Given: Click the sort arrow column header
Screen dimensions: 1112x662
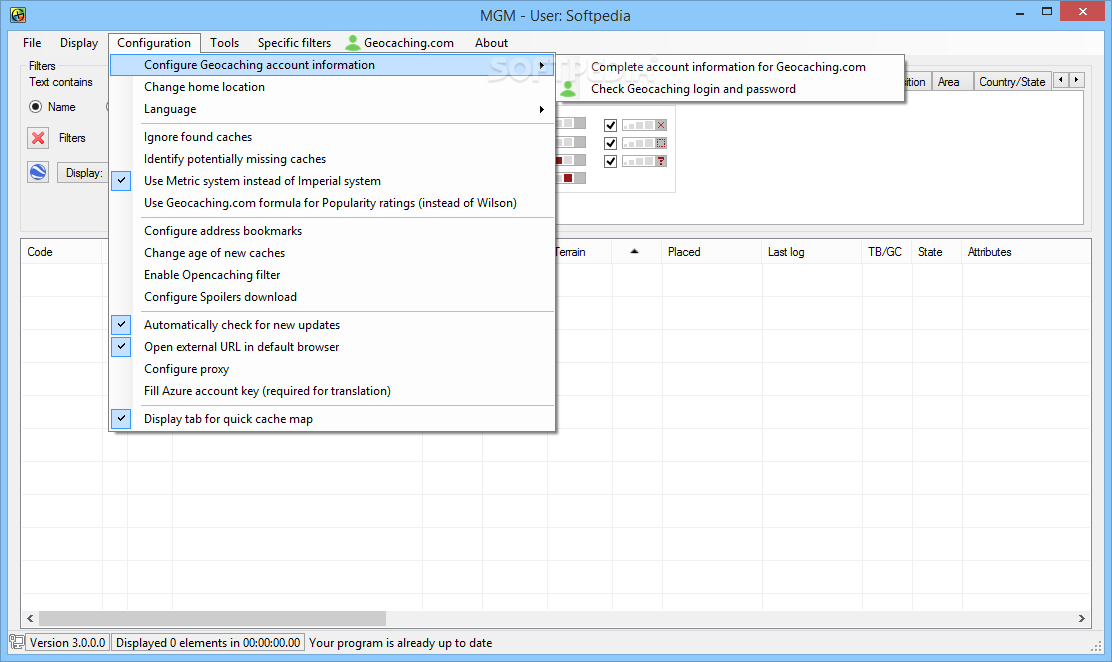Looking at the screenshot, I should point(635,252).
